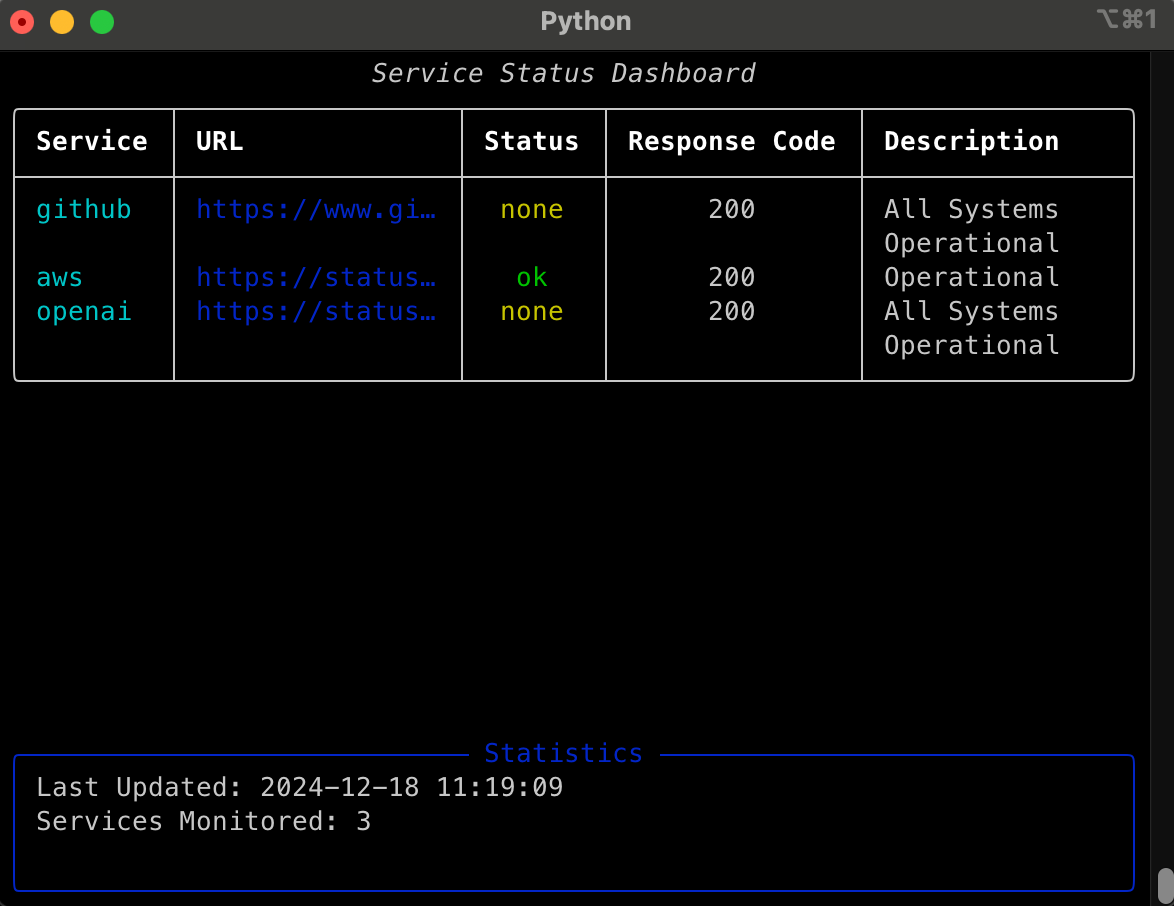Click the github status value none

click(532, 210)
